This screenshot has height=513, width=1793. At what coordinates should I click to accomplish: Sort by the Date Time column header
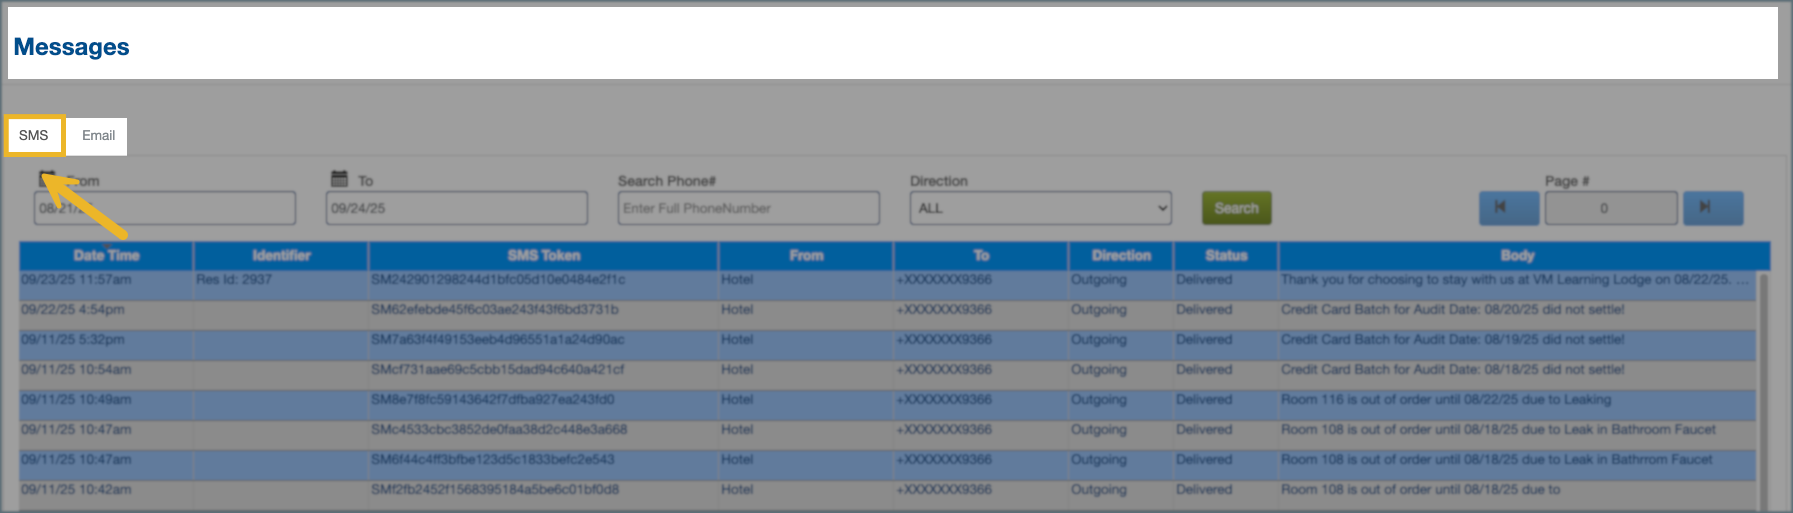[106, 256]
